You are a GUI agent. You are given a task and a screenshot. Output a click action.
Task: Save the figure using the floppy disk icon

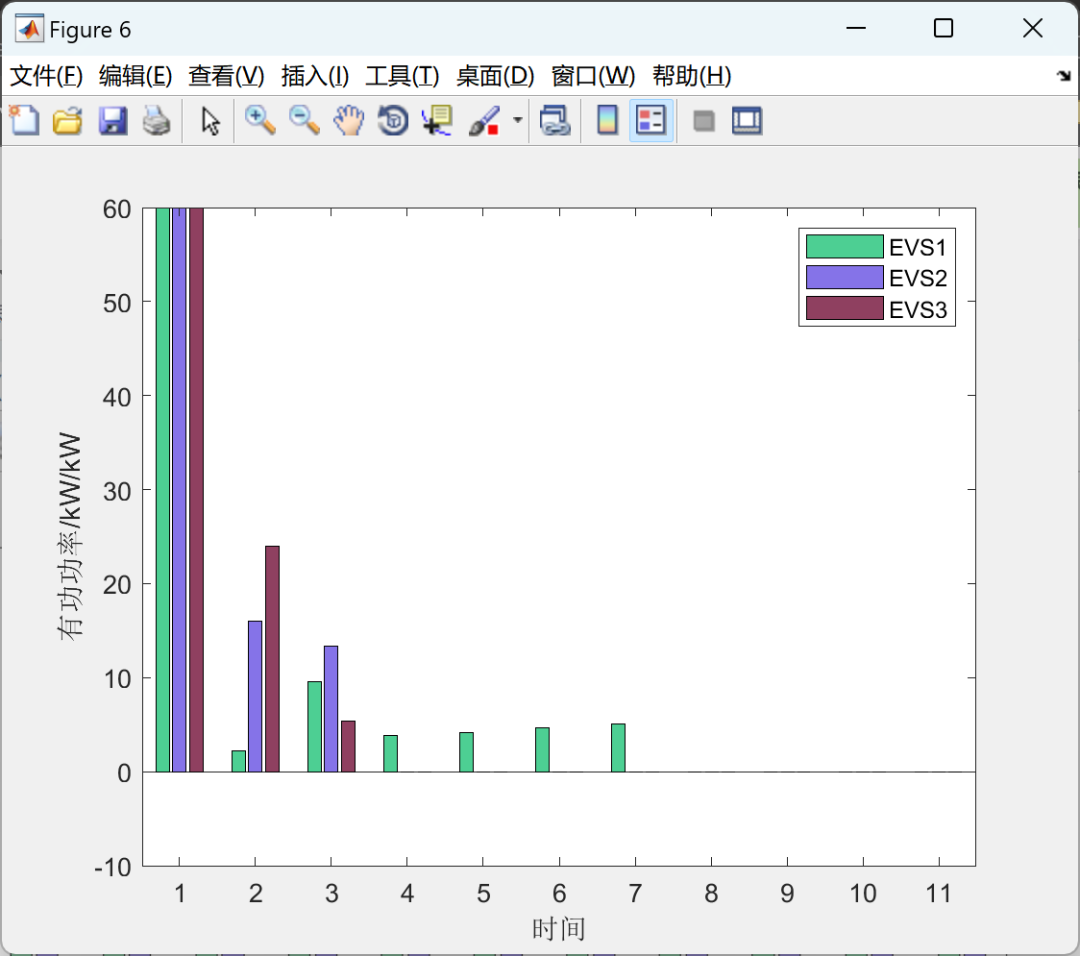[x=112, y=121]
